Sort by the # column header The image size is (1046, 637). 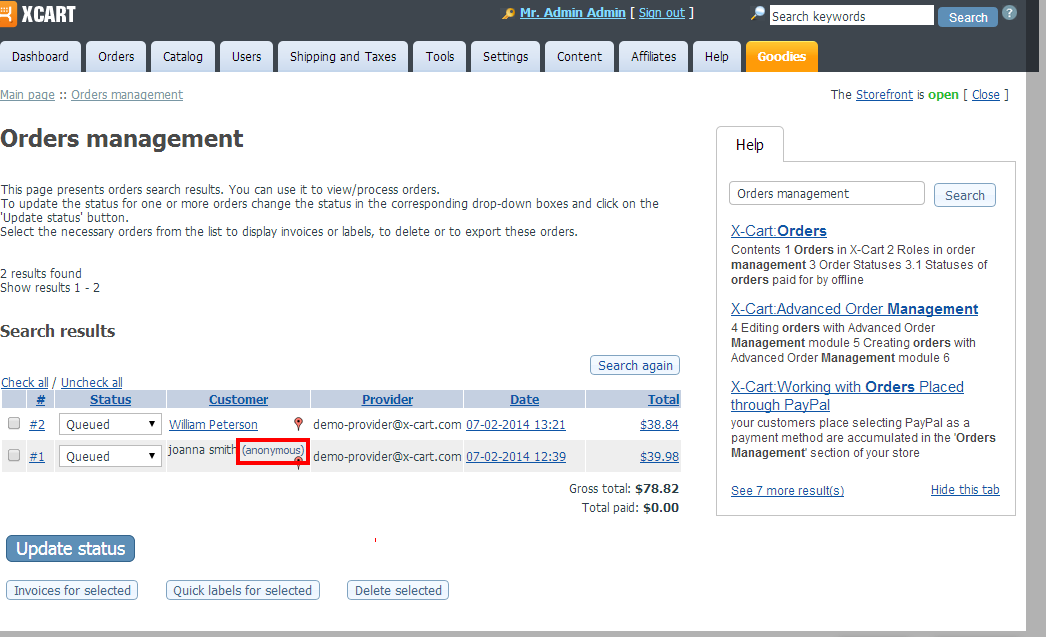pos(40,400)
